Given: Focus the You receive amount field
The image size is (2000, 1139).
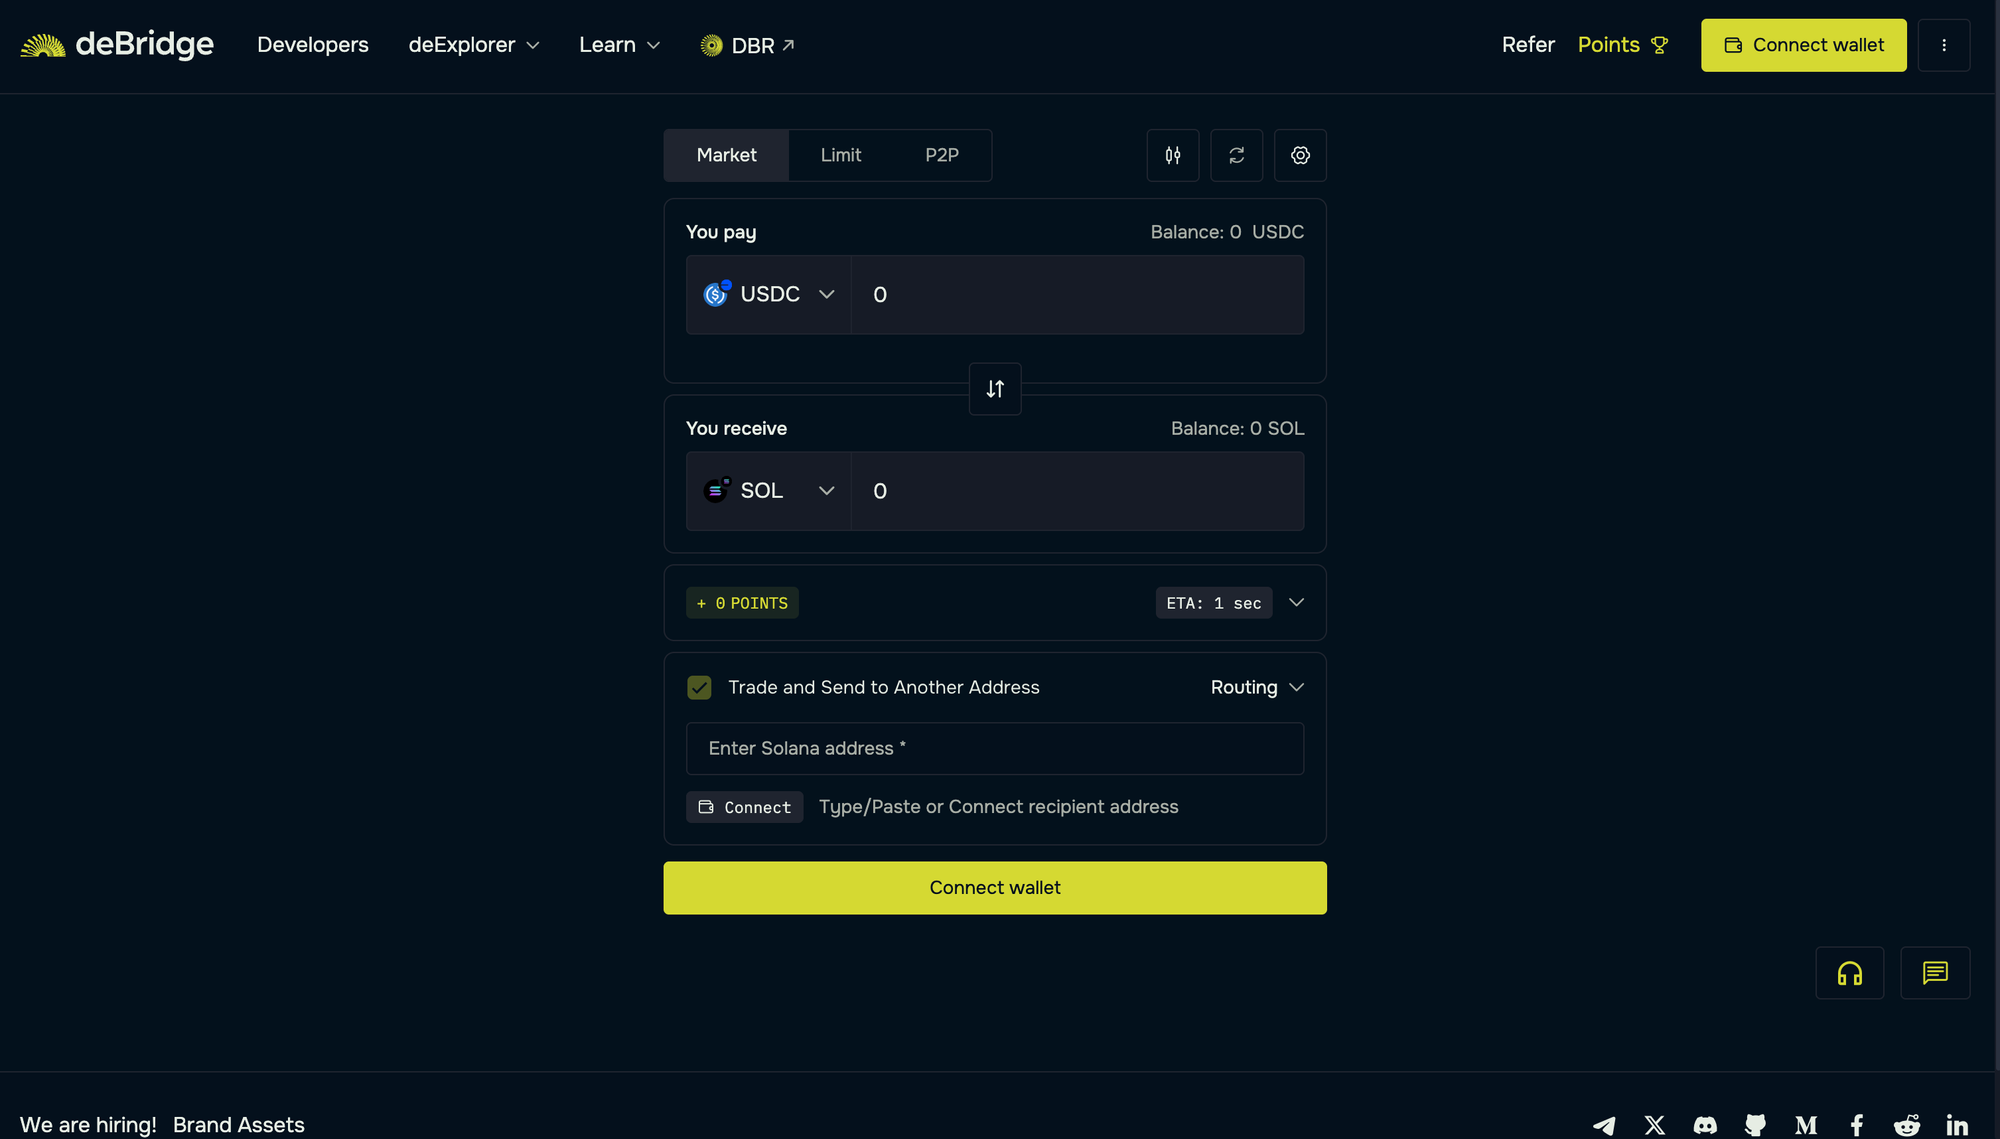Looking at the screenshot, I should click(1078, 491).
